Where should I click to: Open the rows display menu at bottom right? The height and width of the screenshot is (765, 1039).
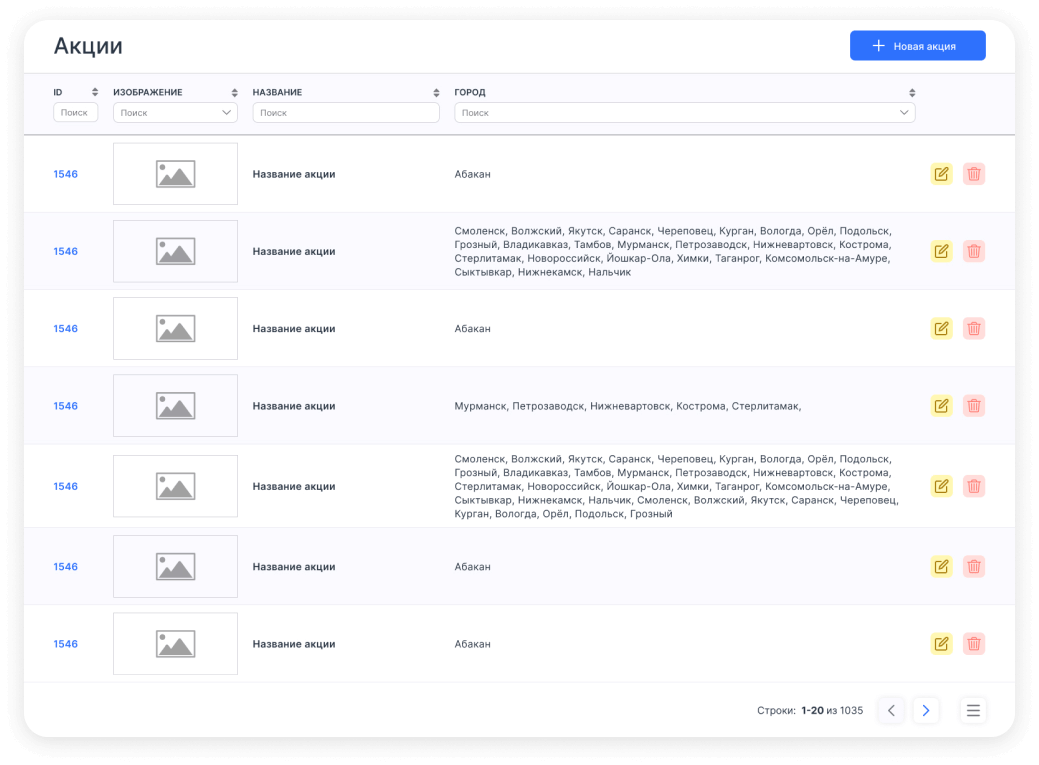click(973, 711)
